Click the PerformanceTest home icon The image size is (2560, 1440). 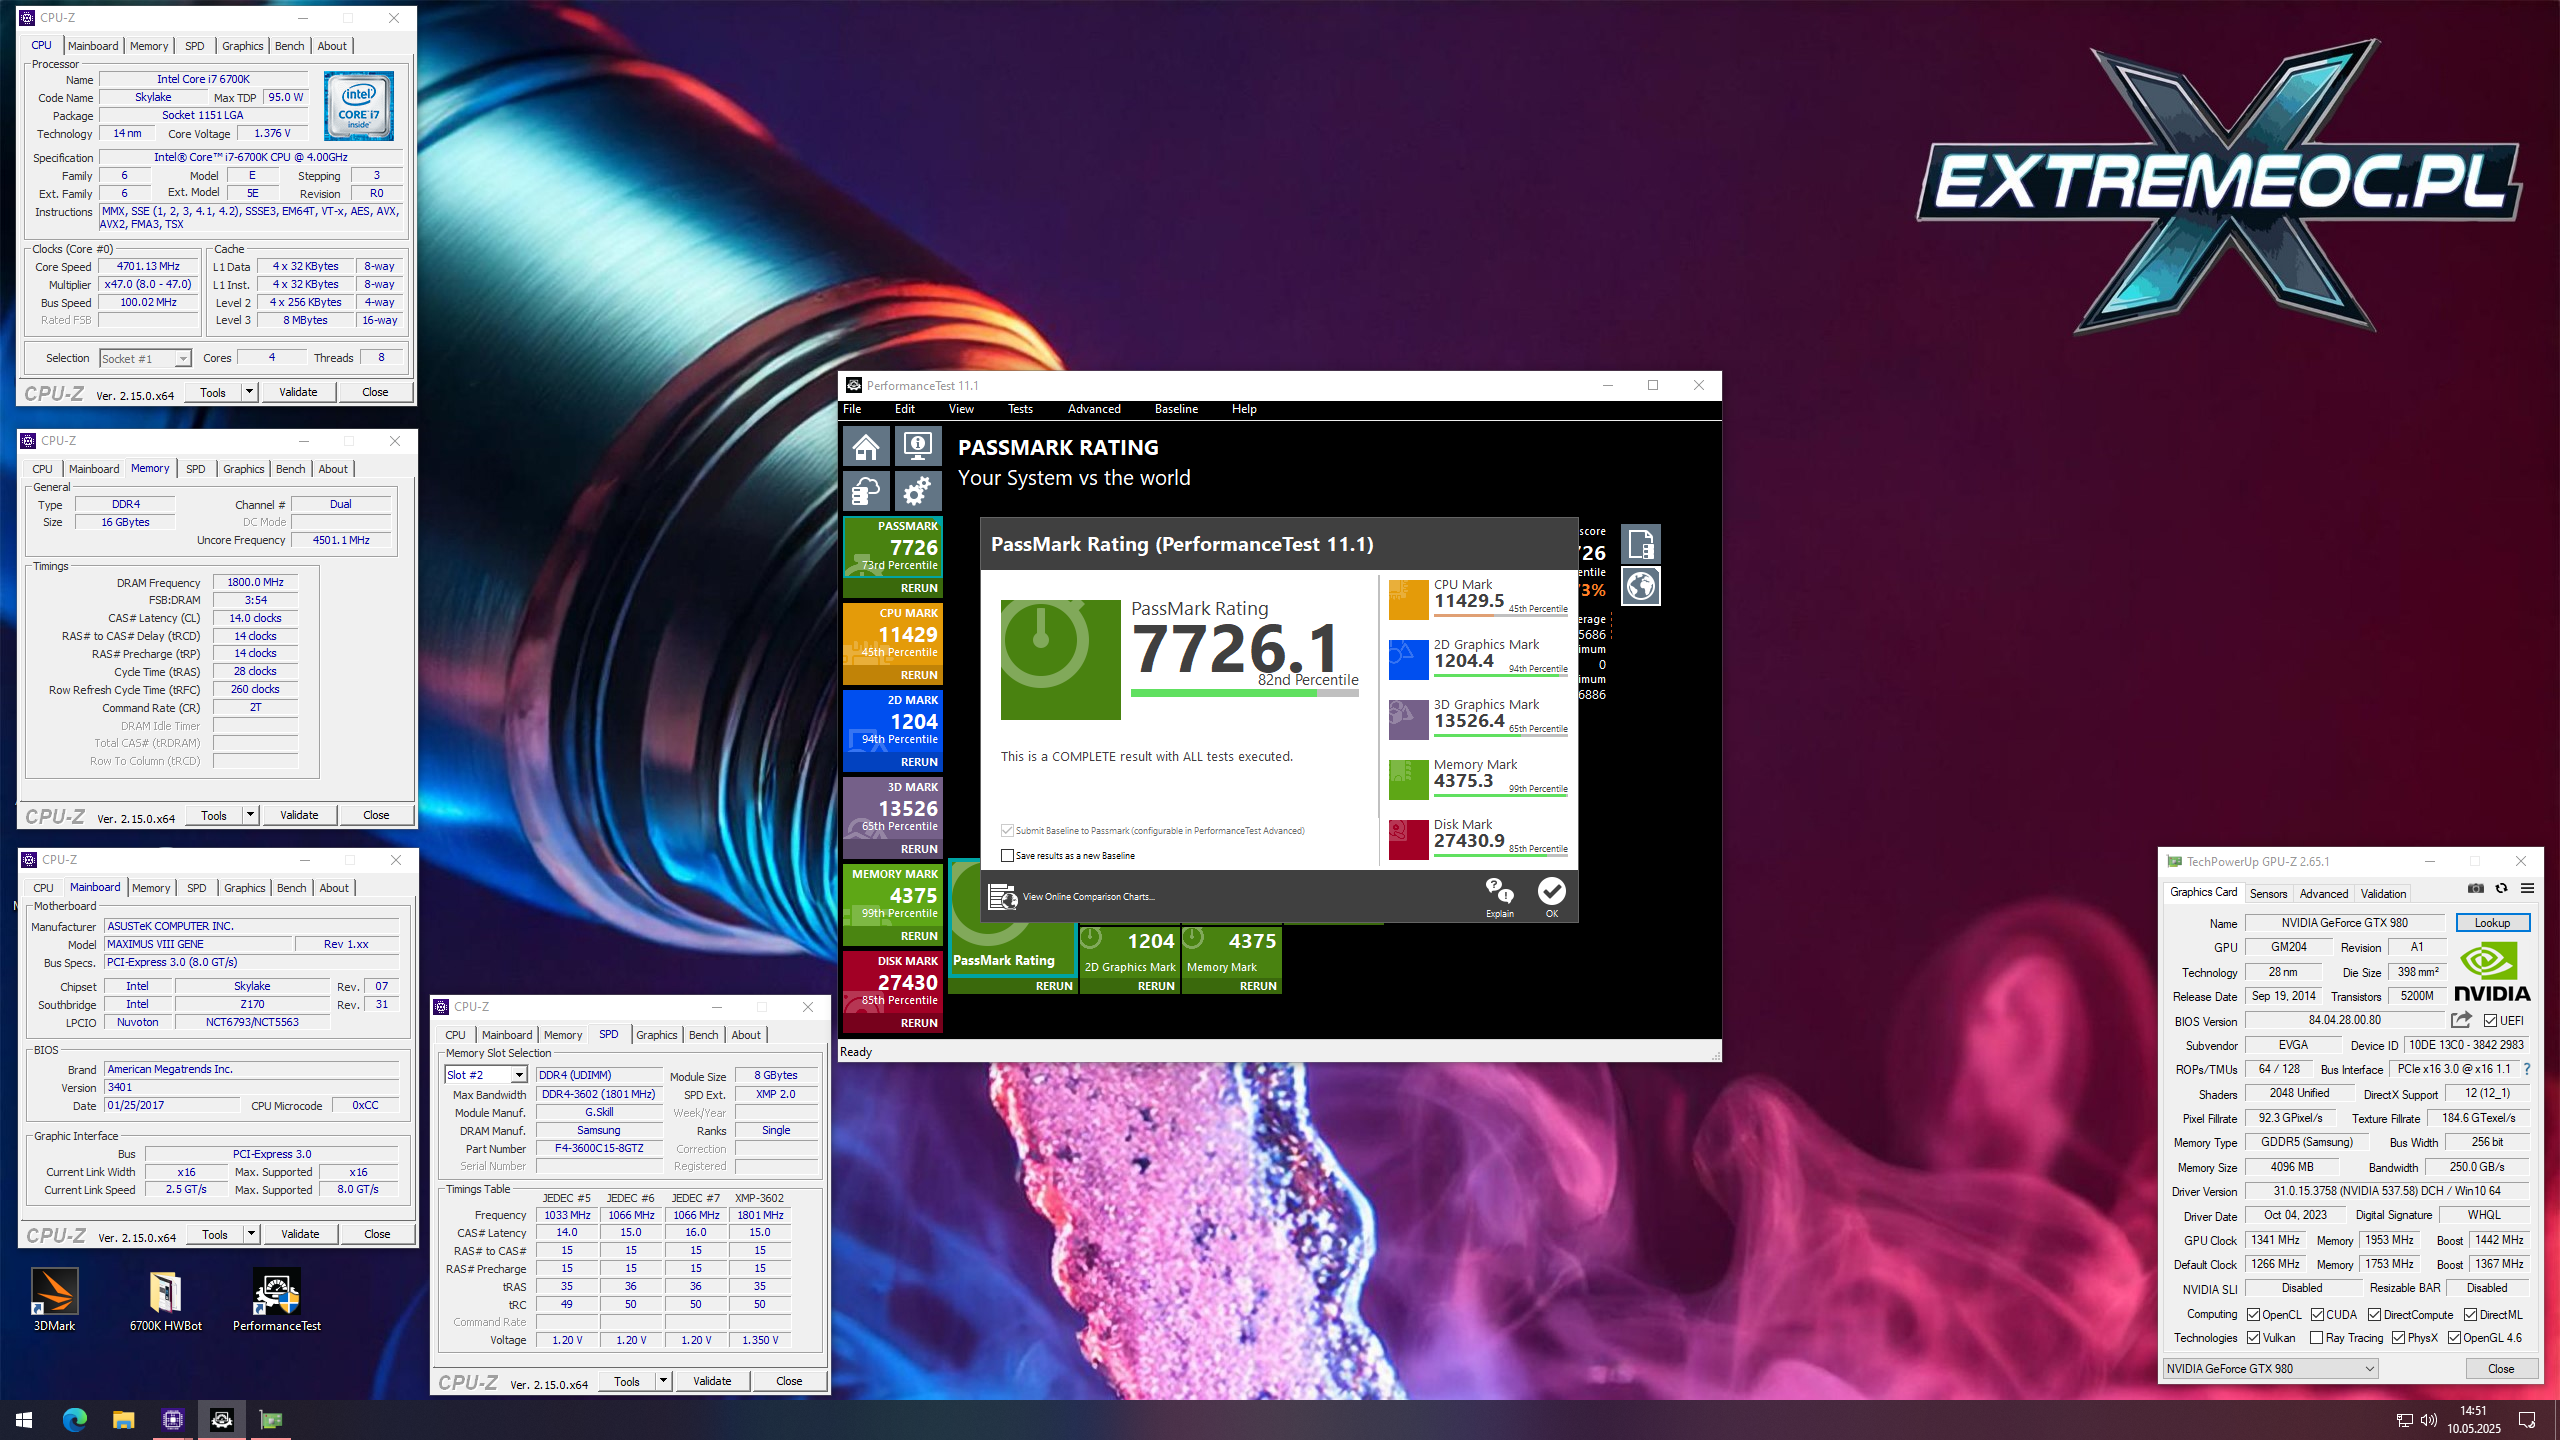tap(866, 446)
